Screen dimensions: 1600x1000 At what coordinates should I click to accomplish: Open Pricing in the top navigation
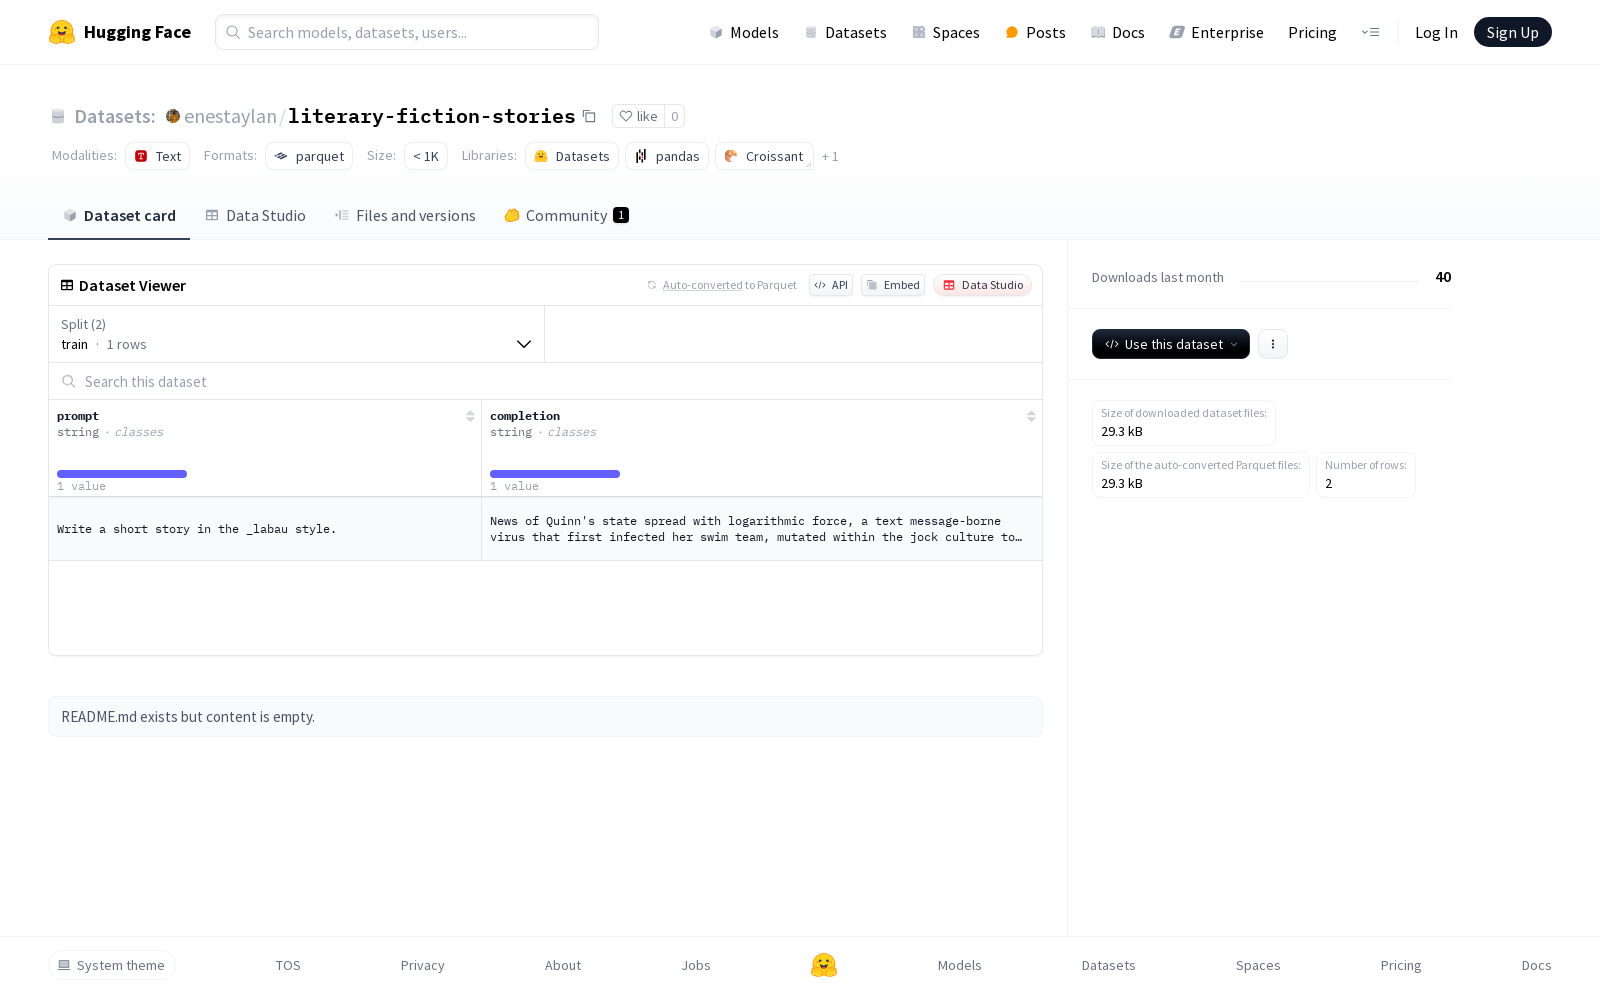(1312, 32)
